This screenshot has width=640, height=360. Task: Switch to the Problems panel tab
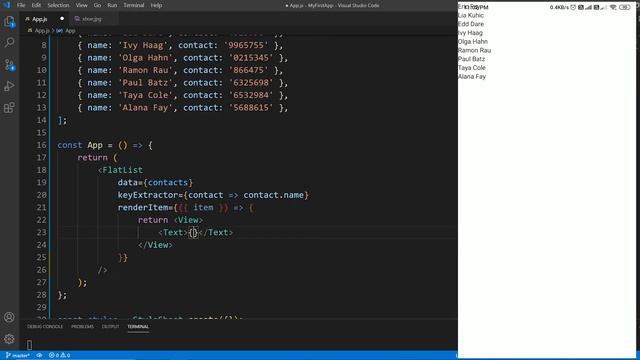82,327
